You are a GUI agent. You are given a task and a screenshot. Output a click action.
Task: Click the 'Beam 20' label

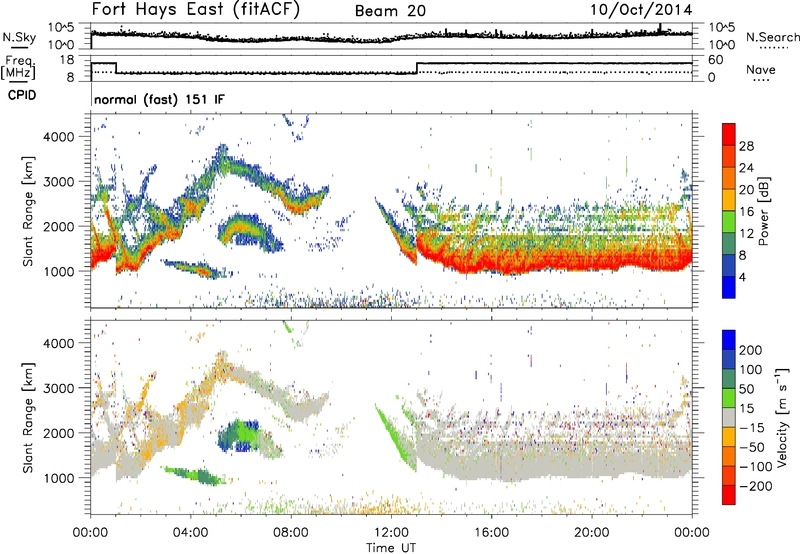pyautogui.click(x=390, y=11)
